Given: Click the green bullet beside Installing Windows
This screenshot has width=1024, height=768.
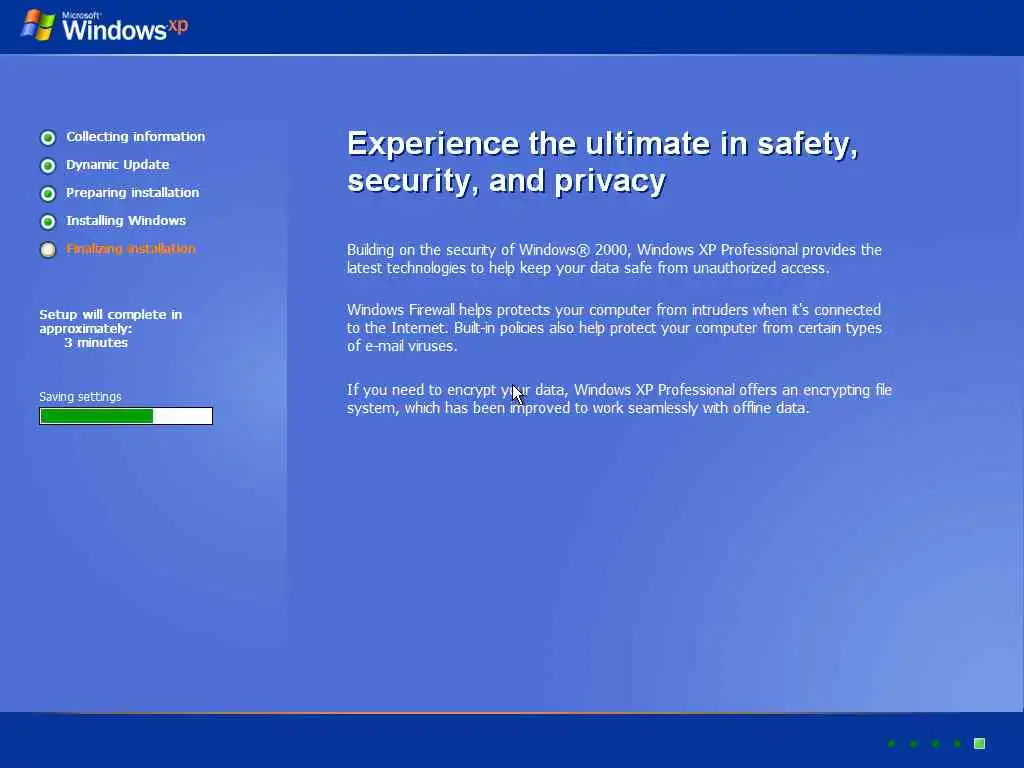Looking at the screenshot, I should click(48, 222).
